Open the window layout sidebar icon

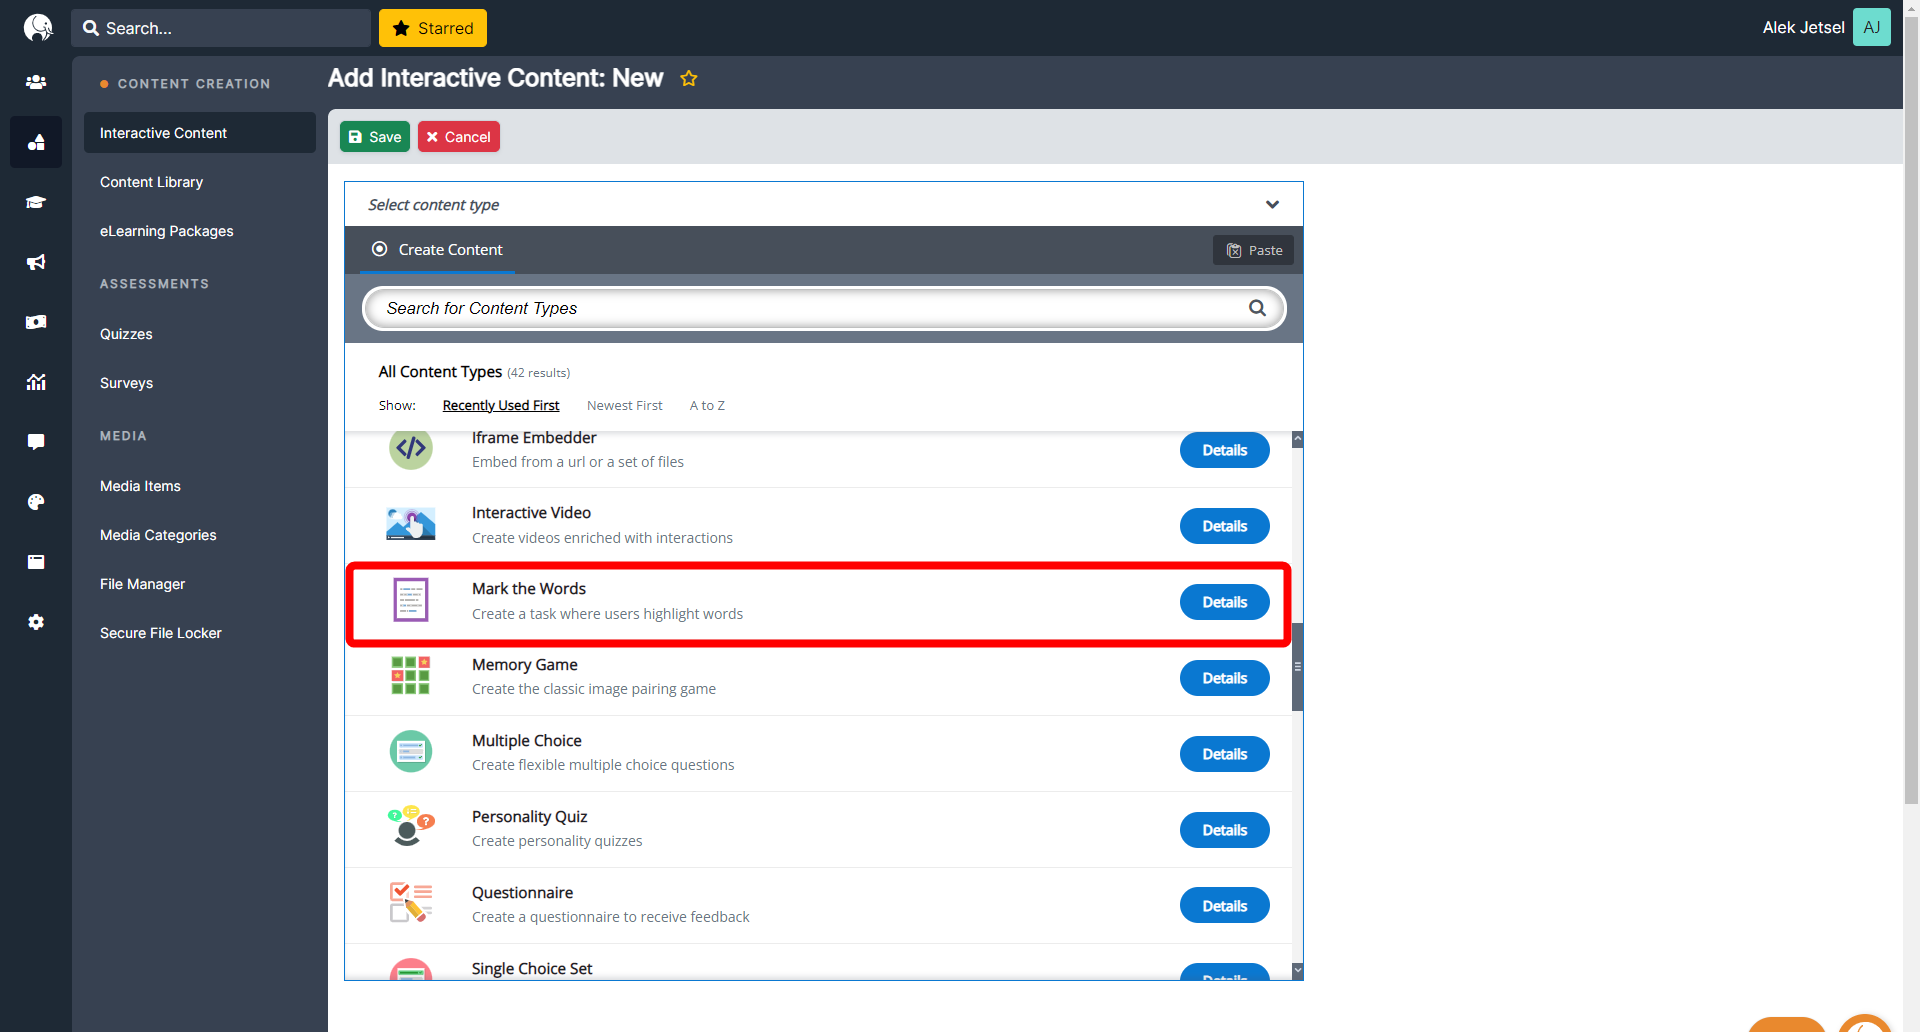[36, 562]
